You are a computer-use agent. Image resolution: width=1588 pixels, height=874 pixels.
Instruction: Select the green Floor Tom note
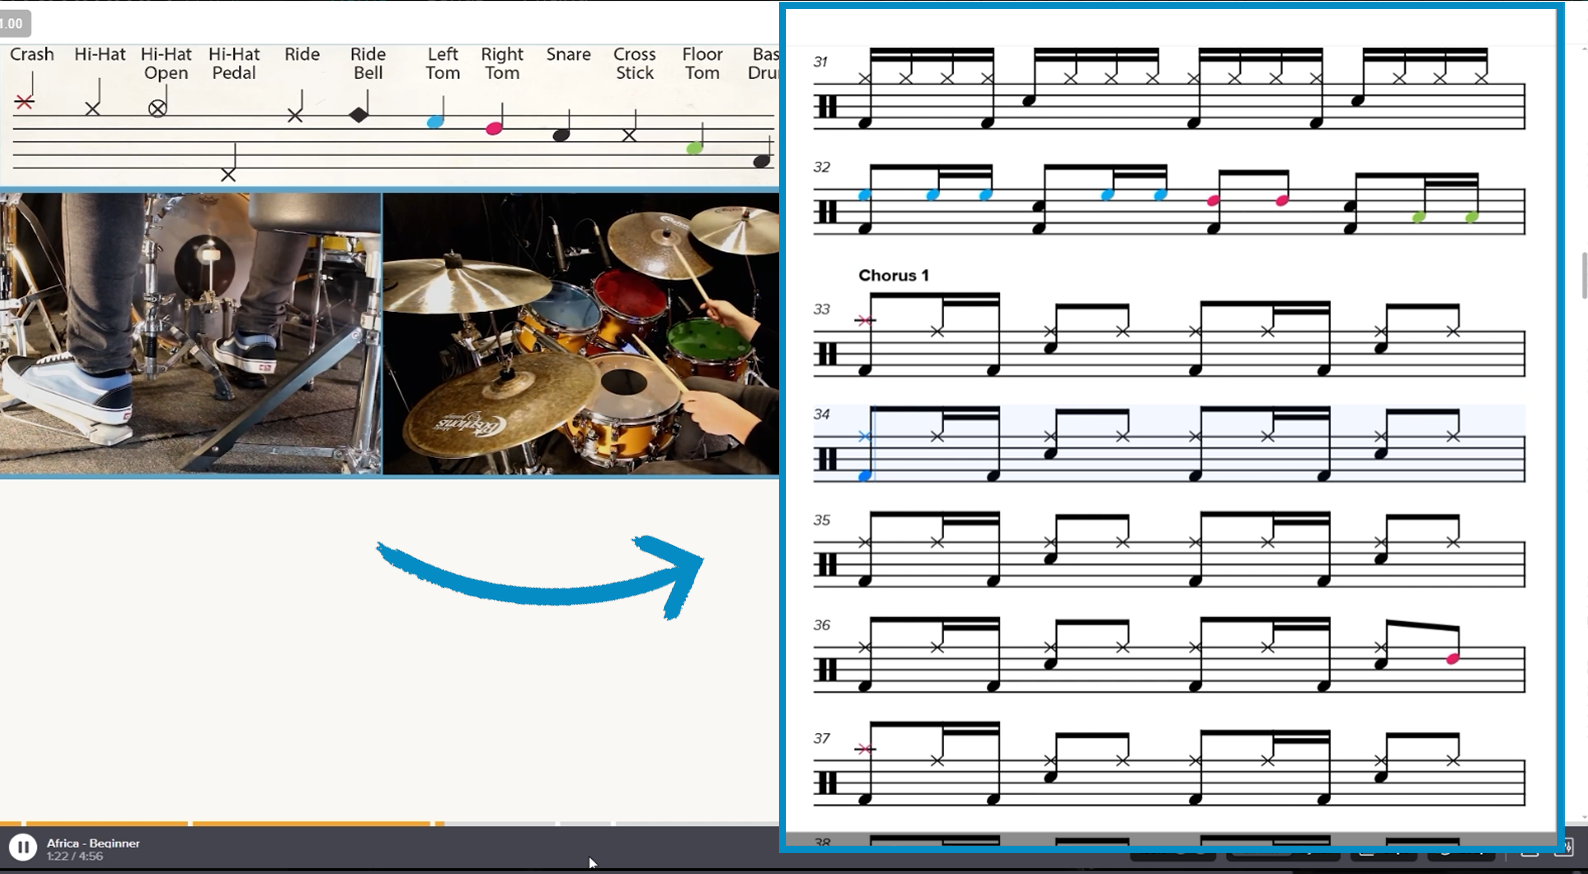pos(695,148)
